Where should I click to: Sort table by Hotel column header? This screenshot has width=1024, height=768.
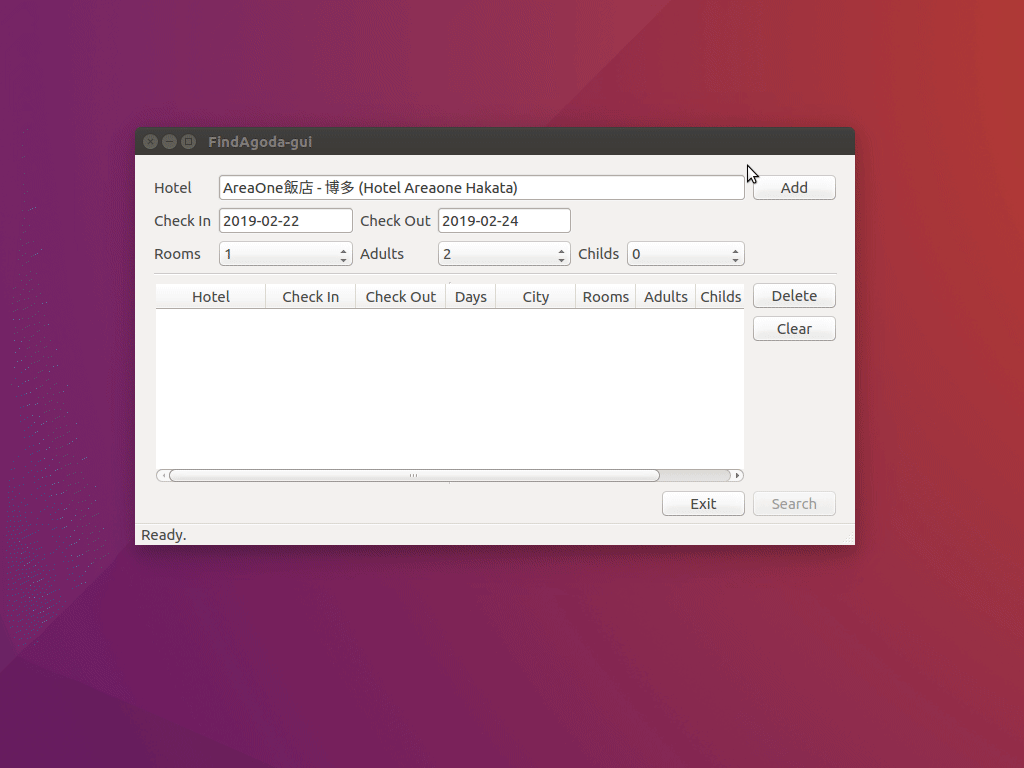(x=211, y=297)
